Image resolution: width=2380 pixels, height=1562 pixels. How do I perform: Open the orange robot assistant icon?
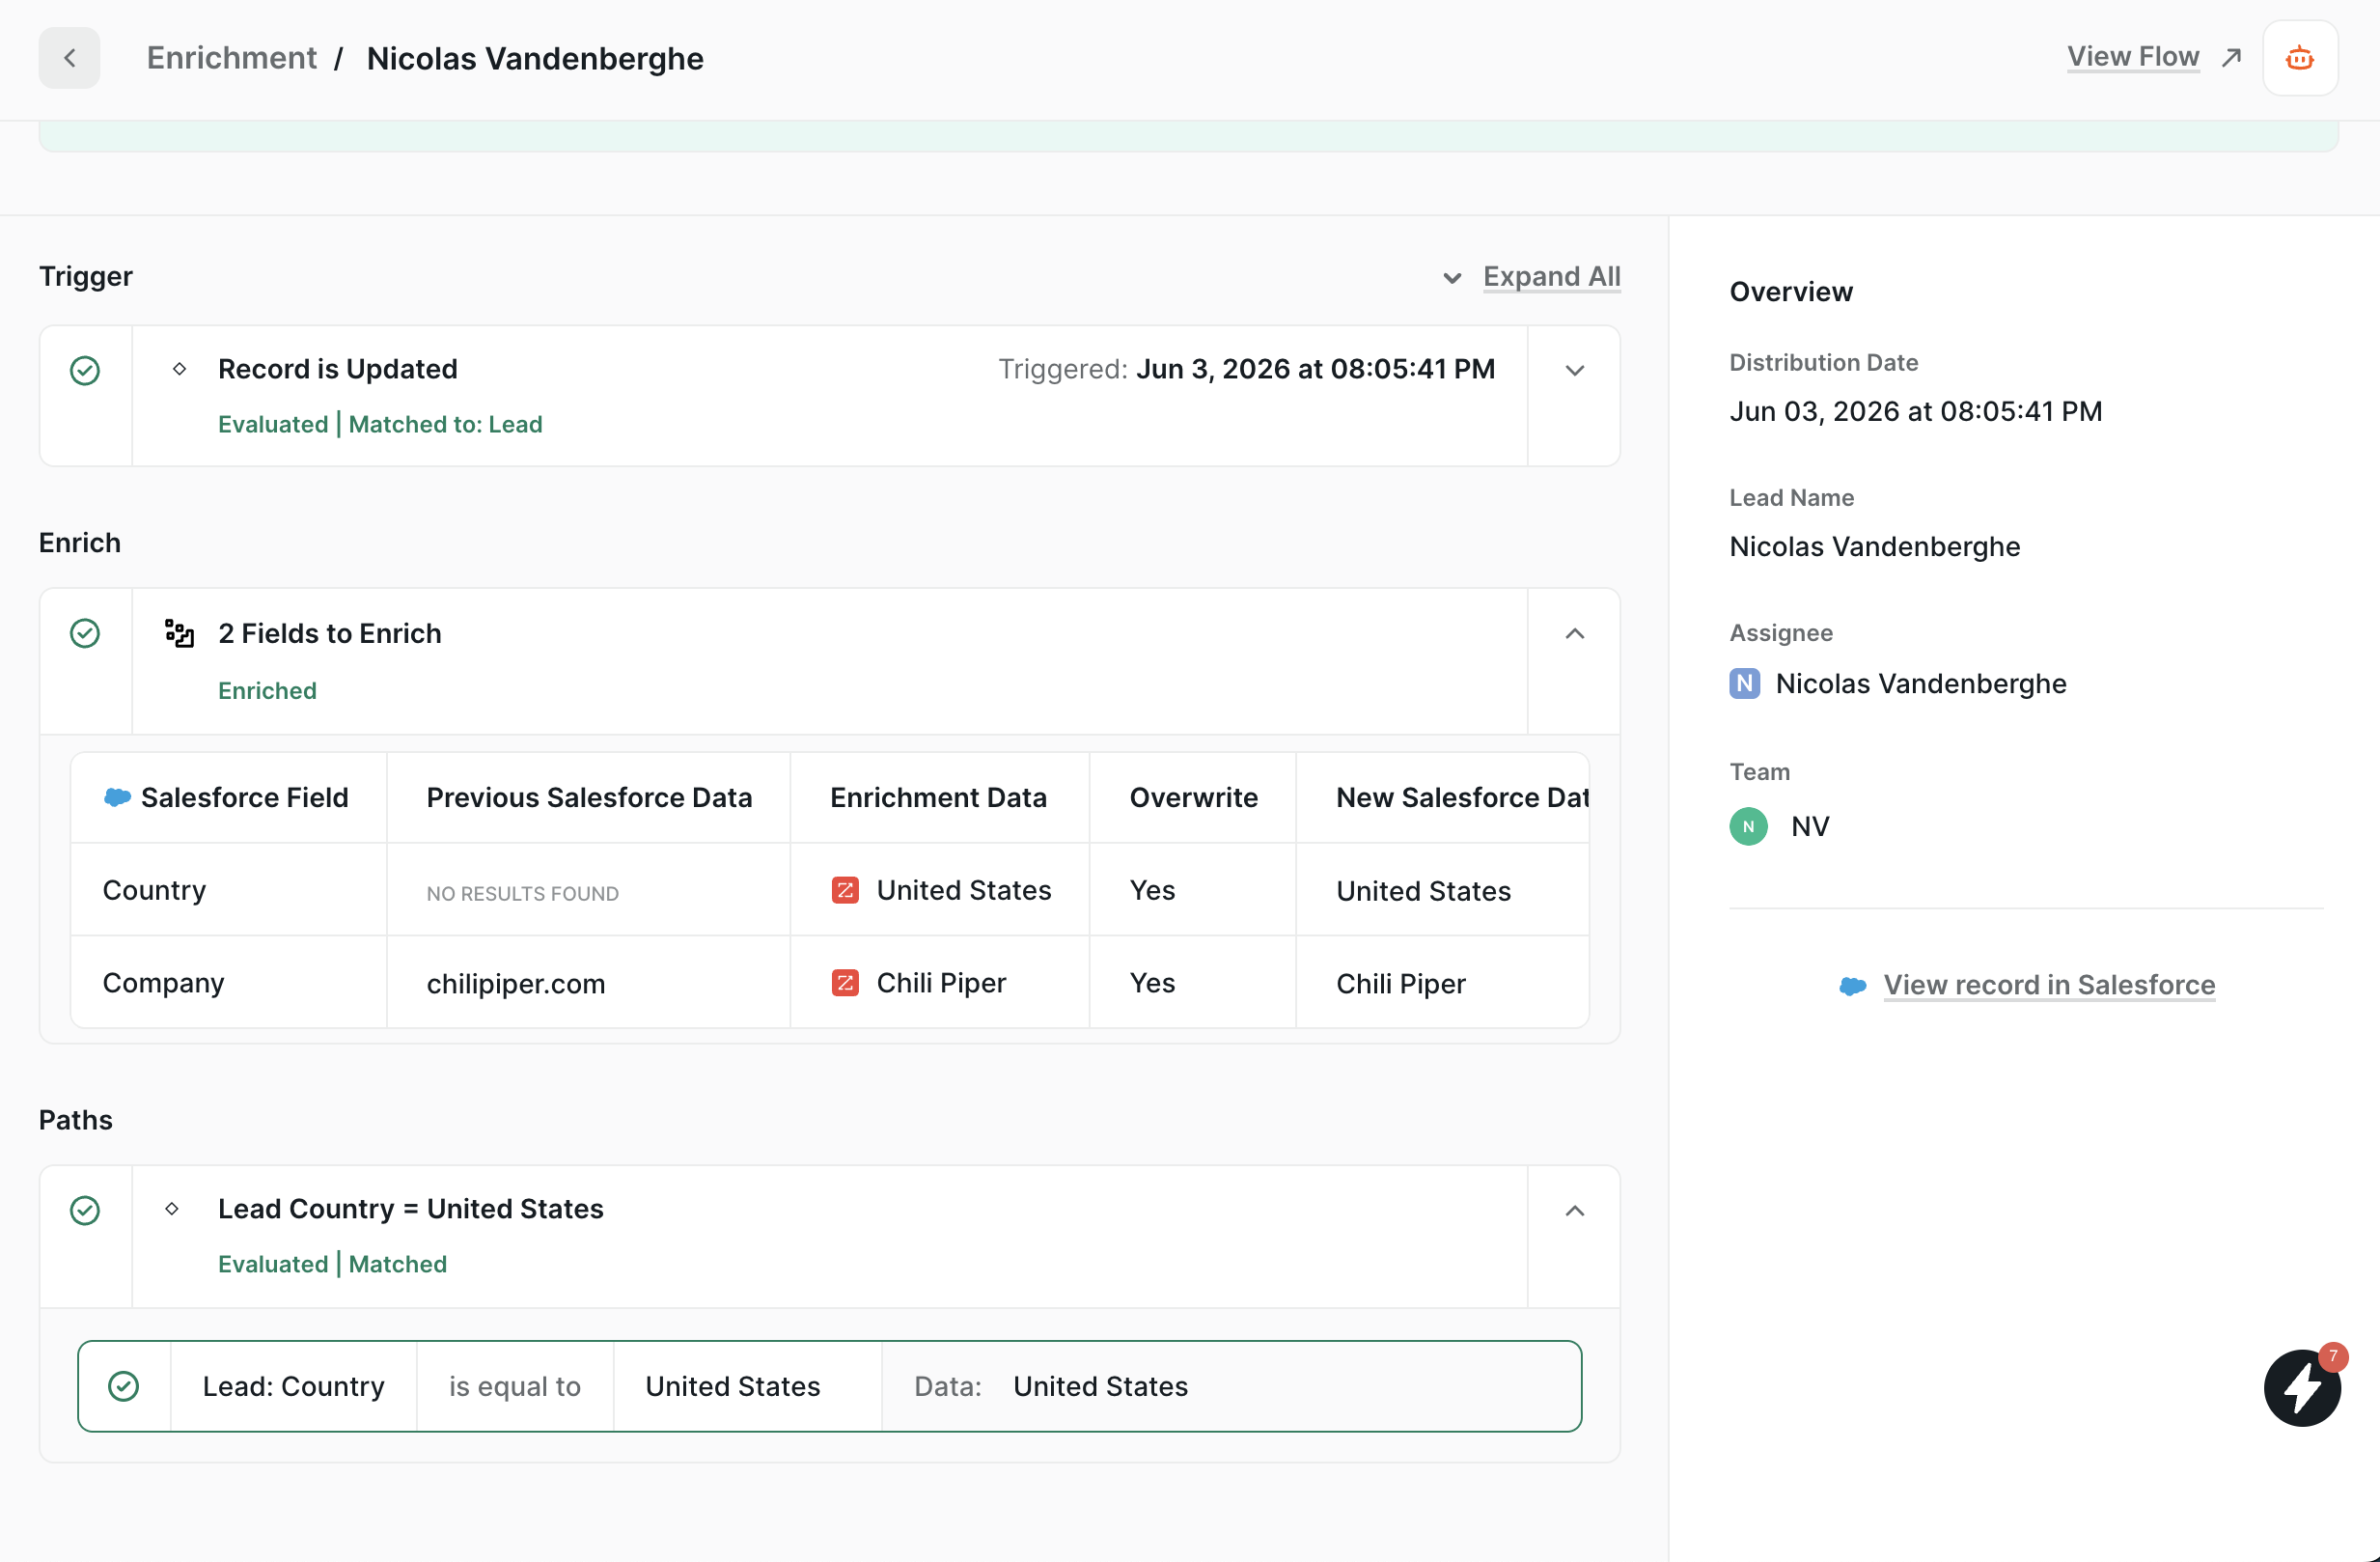click(x=2300, y=58)
